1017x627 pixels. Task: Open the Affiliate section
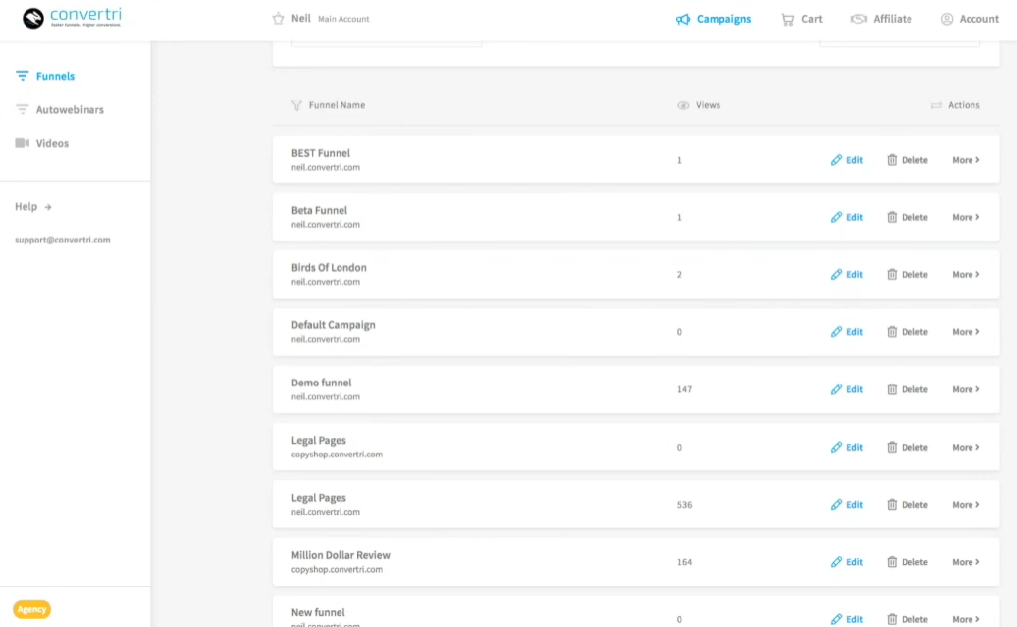pos(880,19)
